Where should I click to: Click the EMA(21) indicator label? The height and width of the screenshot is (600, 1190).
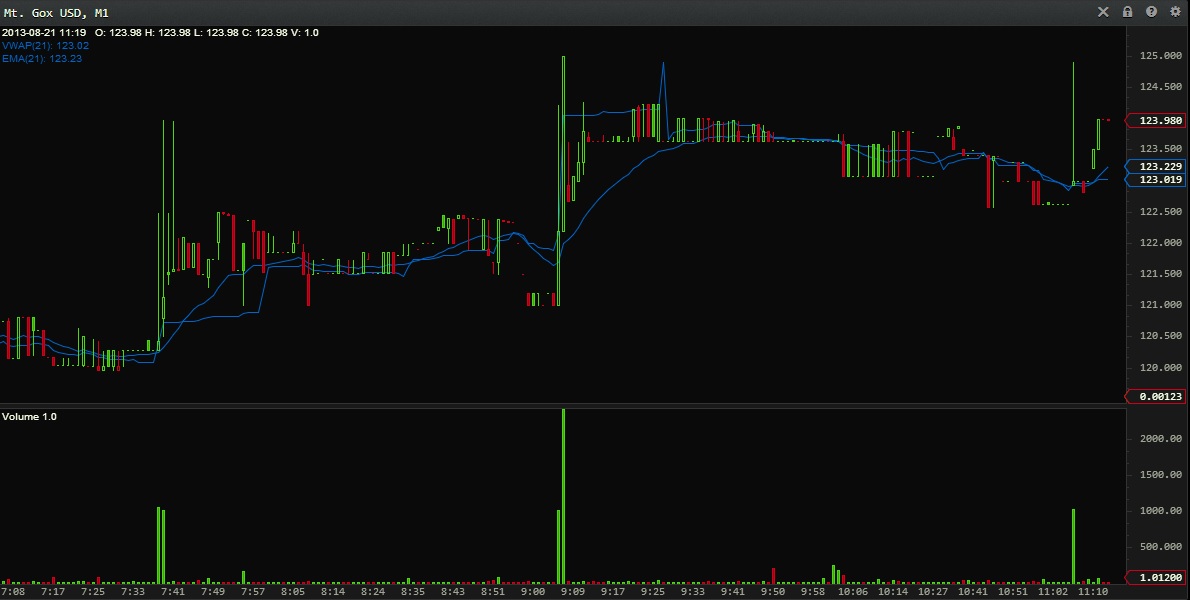point(42,59)
